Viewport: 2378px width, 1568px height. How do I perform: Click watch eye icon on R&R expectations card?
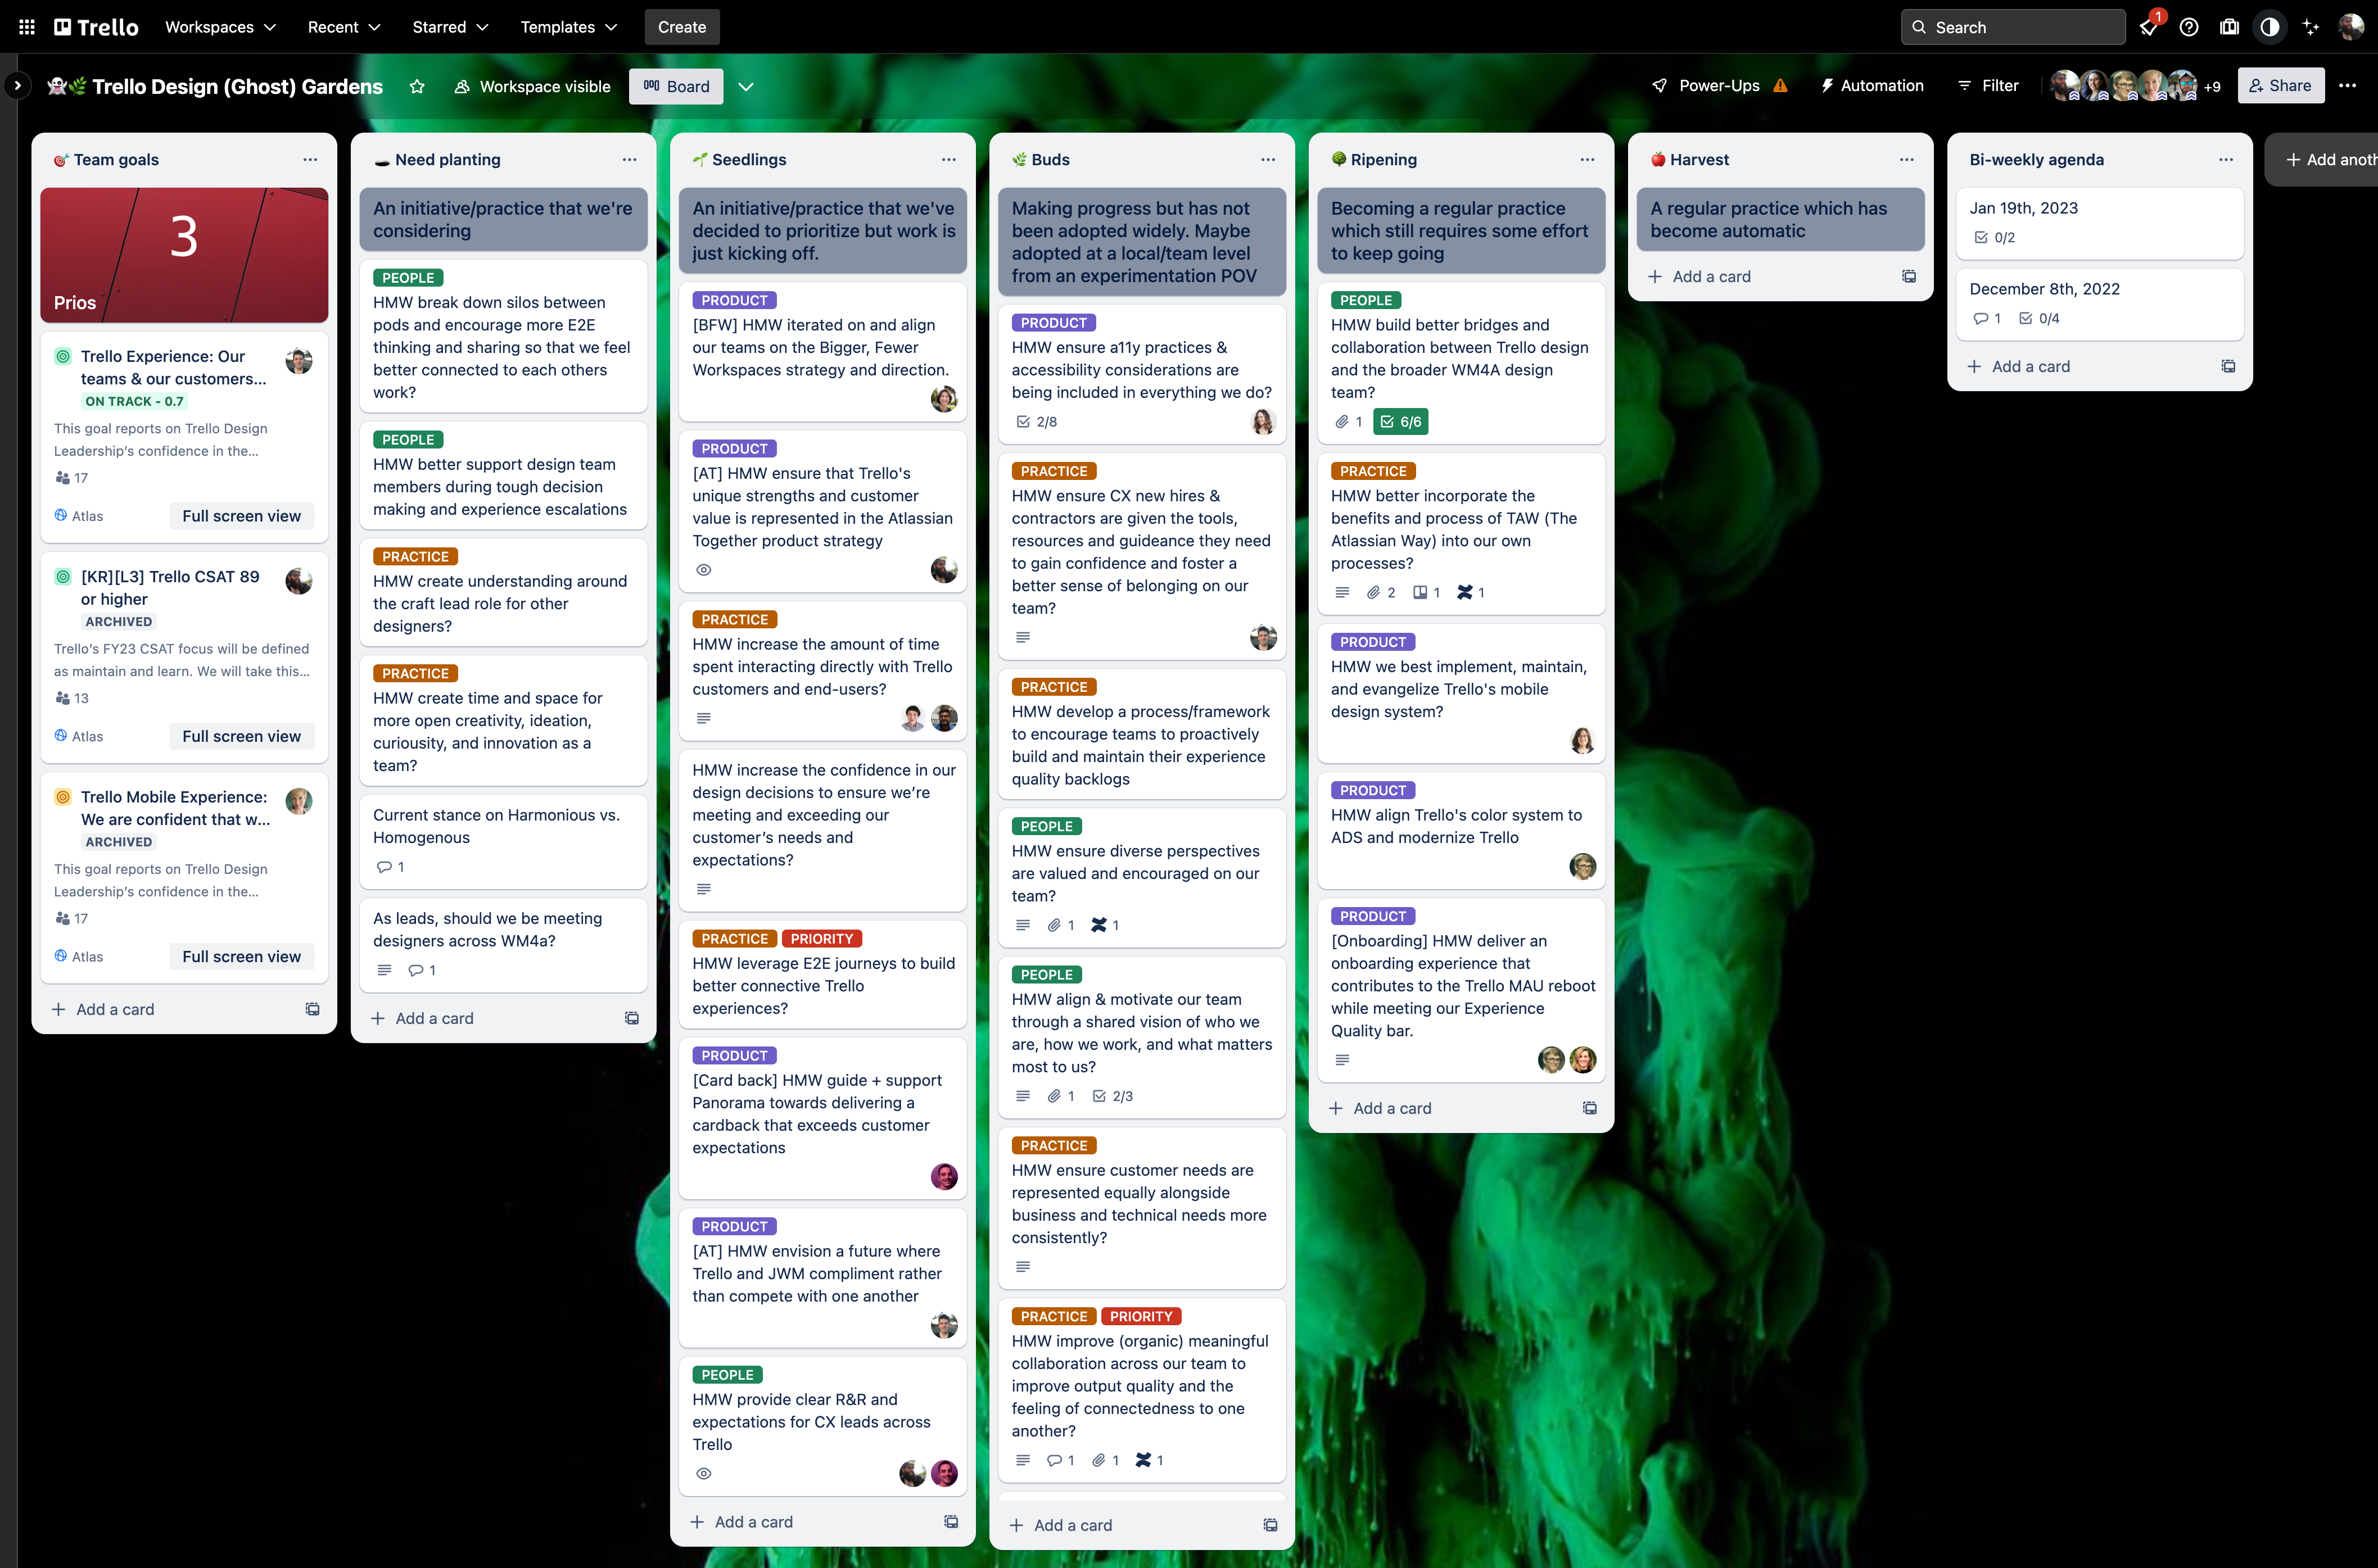point(704,1474)
